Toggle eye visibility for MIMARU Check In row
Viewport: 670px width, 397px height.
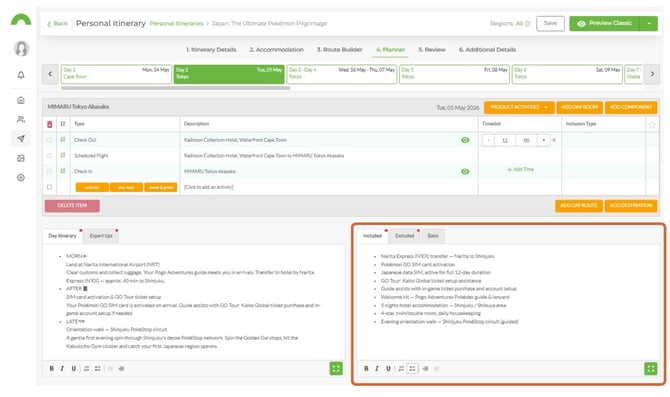tap(465, 171)
